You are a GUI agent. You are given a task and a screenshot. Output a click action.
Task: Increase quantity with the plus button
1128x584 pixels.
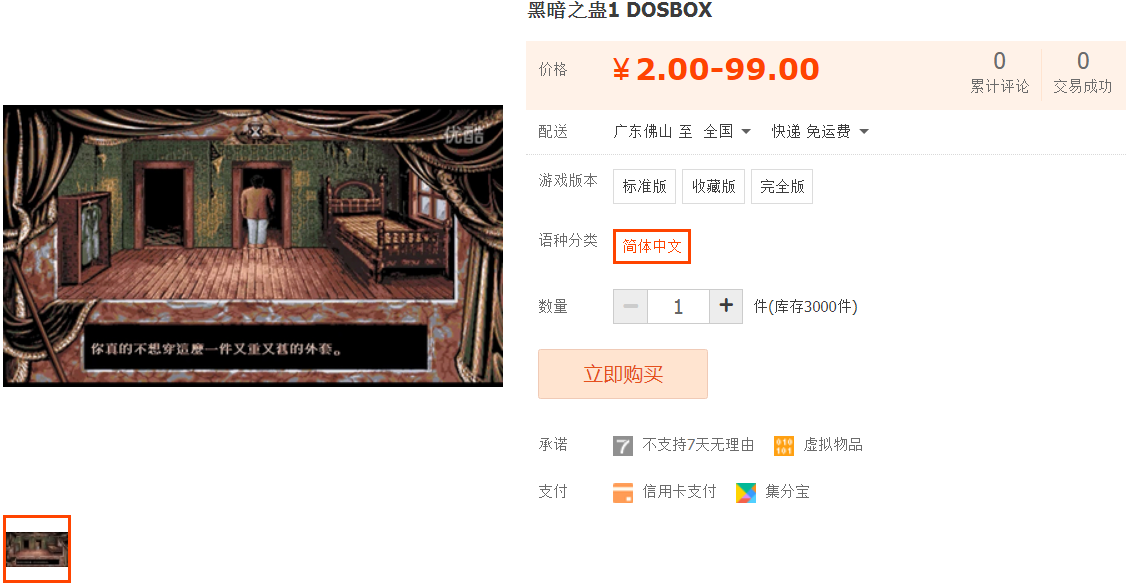point(726,306)
